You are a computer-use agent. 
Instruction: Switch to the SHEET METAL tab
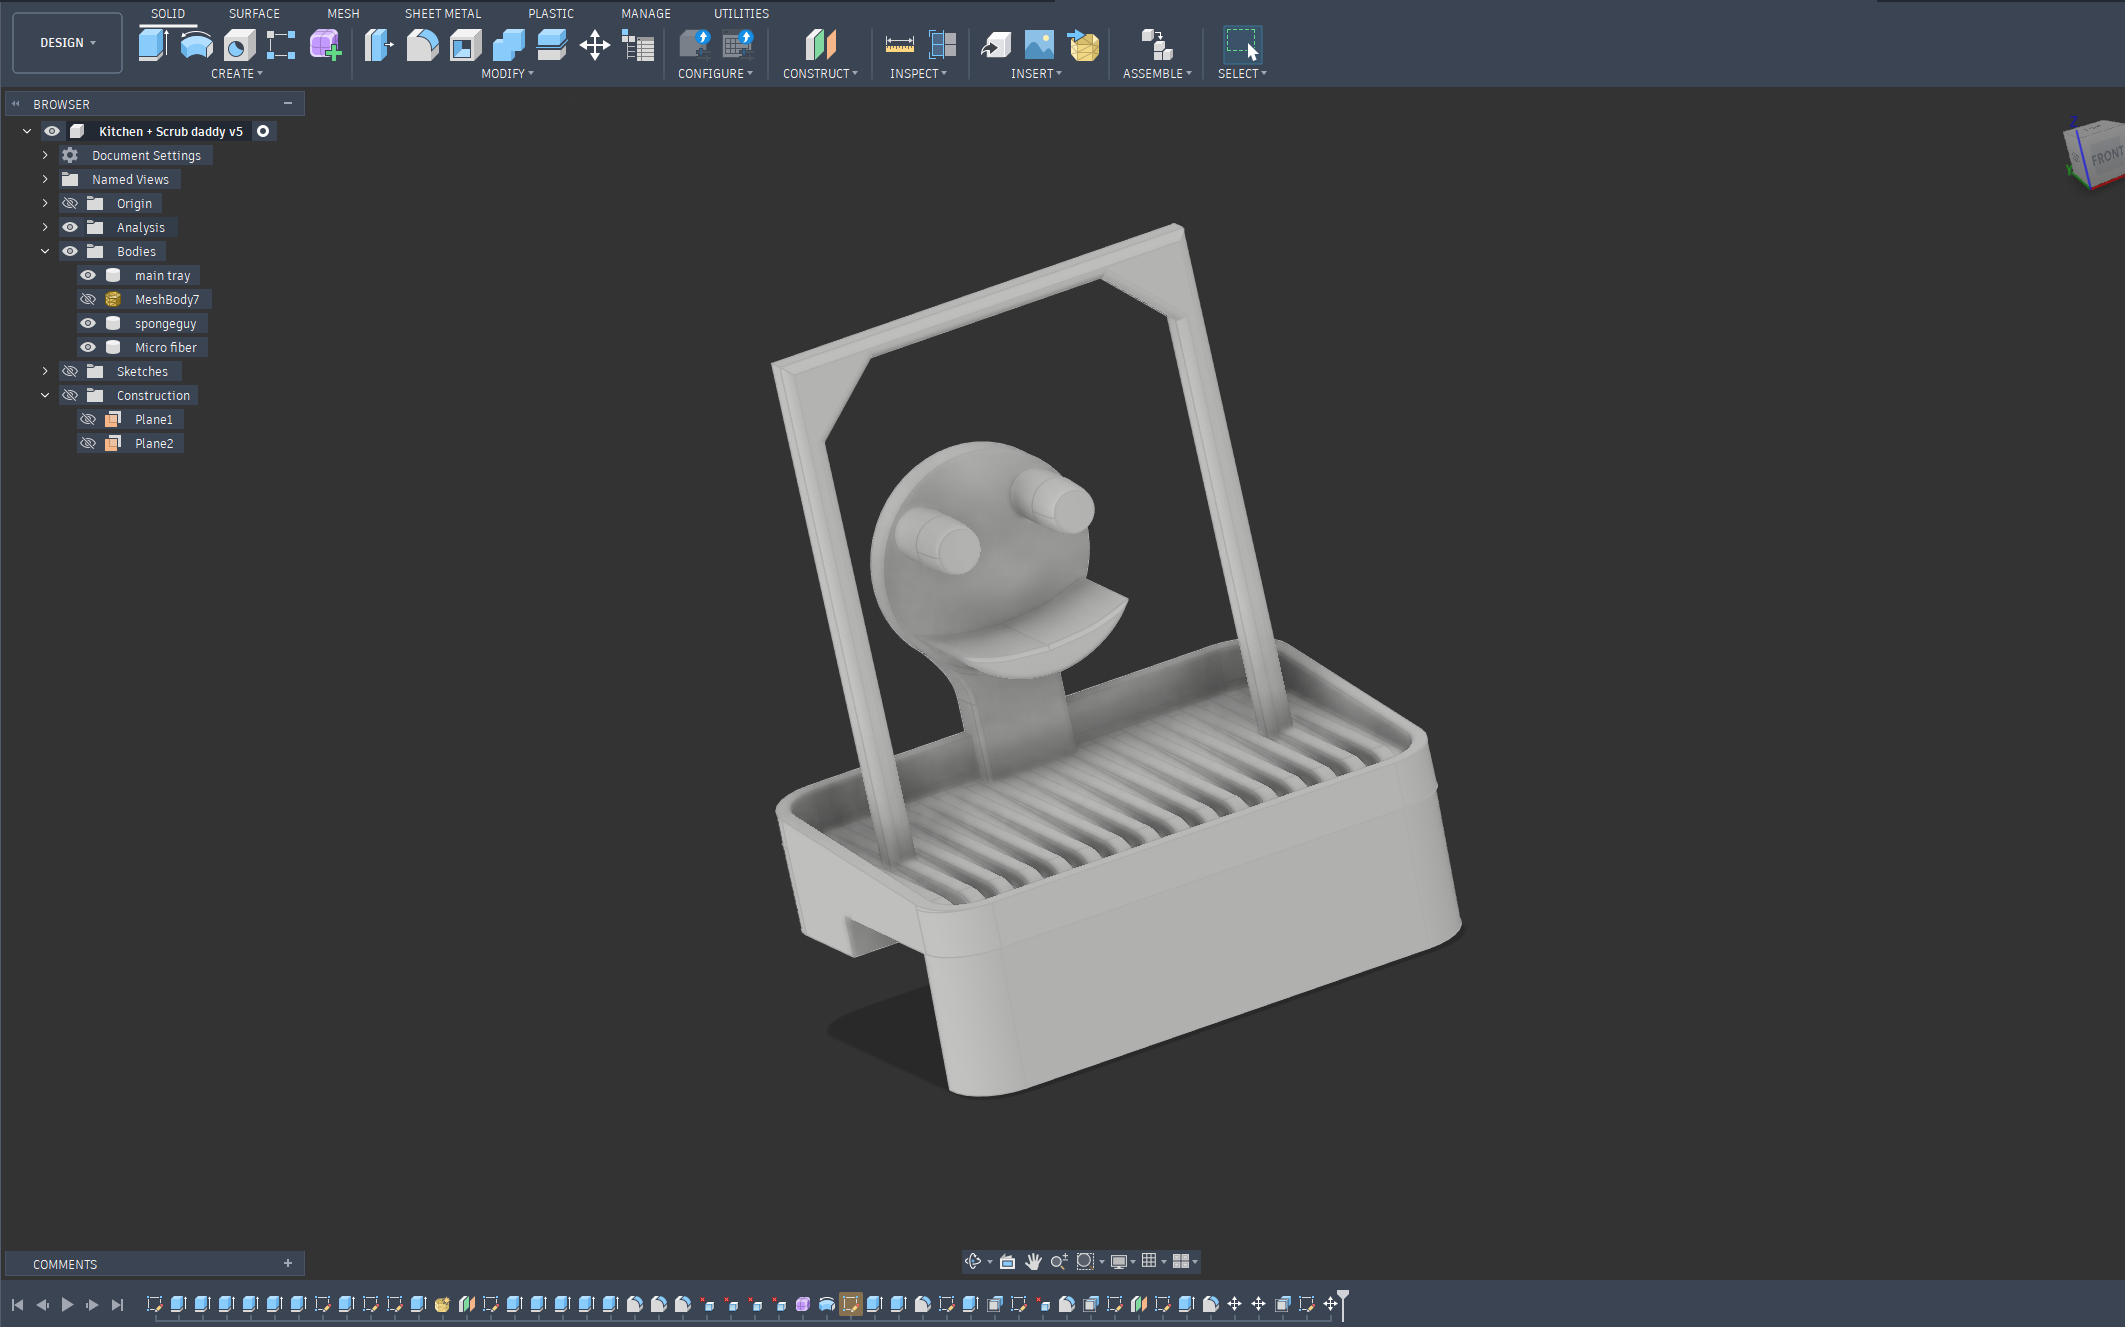tap(443, 13)
